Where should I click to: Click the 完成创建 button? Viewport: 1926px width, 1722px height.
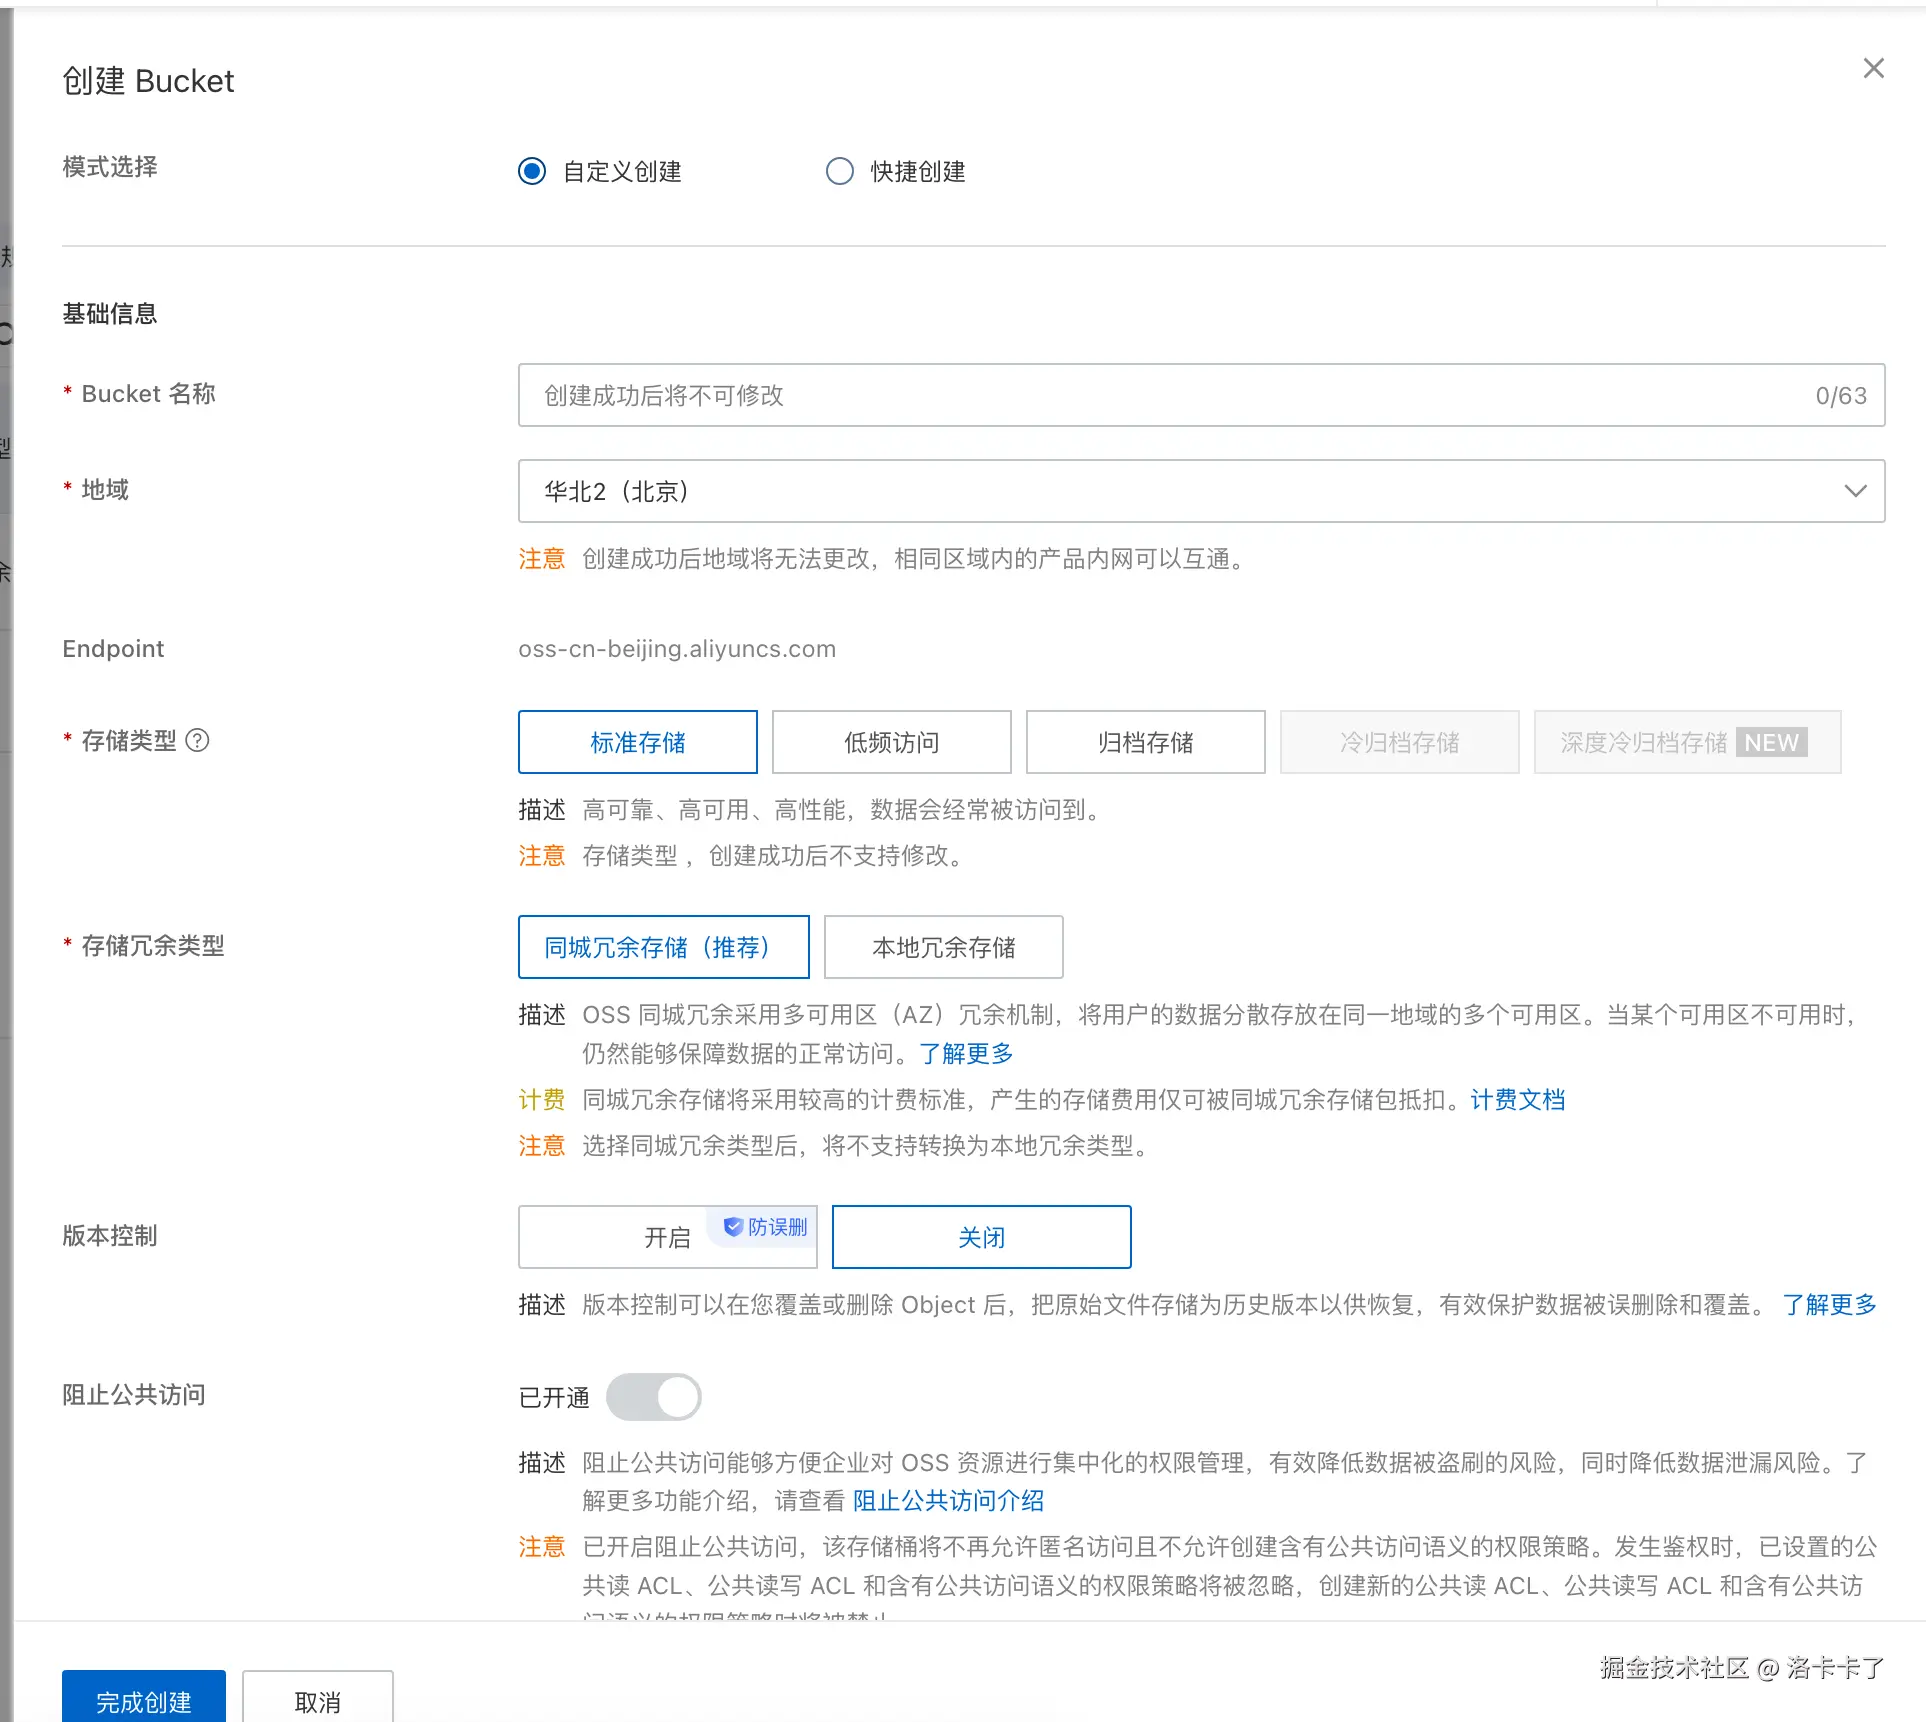[x=144, y=1700]
